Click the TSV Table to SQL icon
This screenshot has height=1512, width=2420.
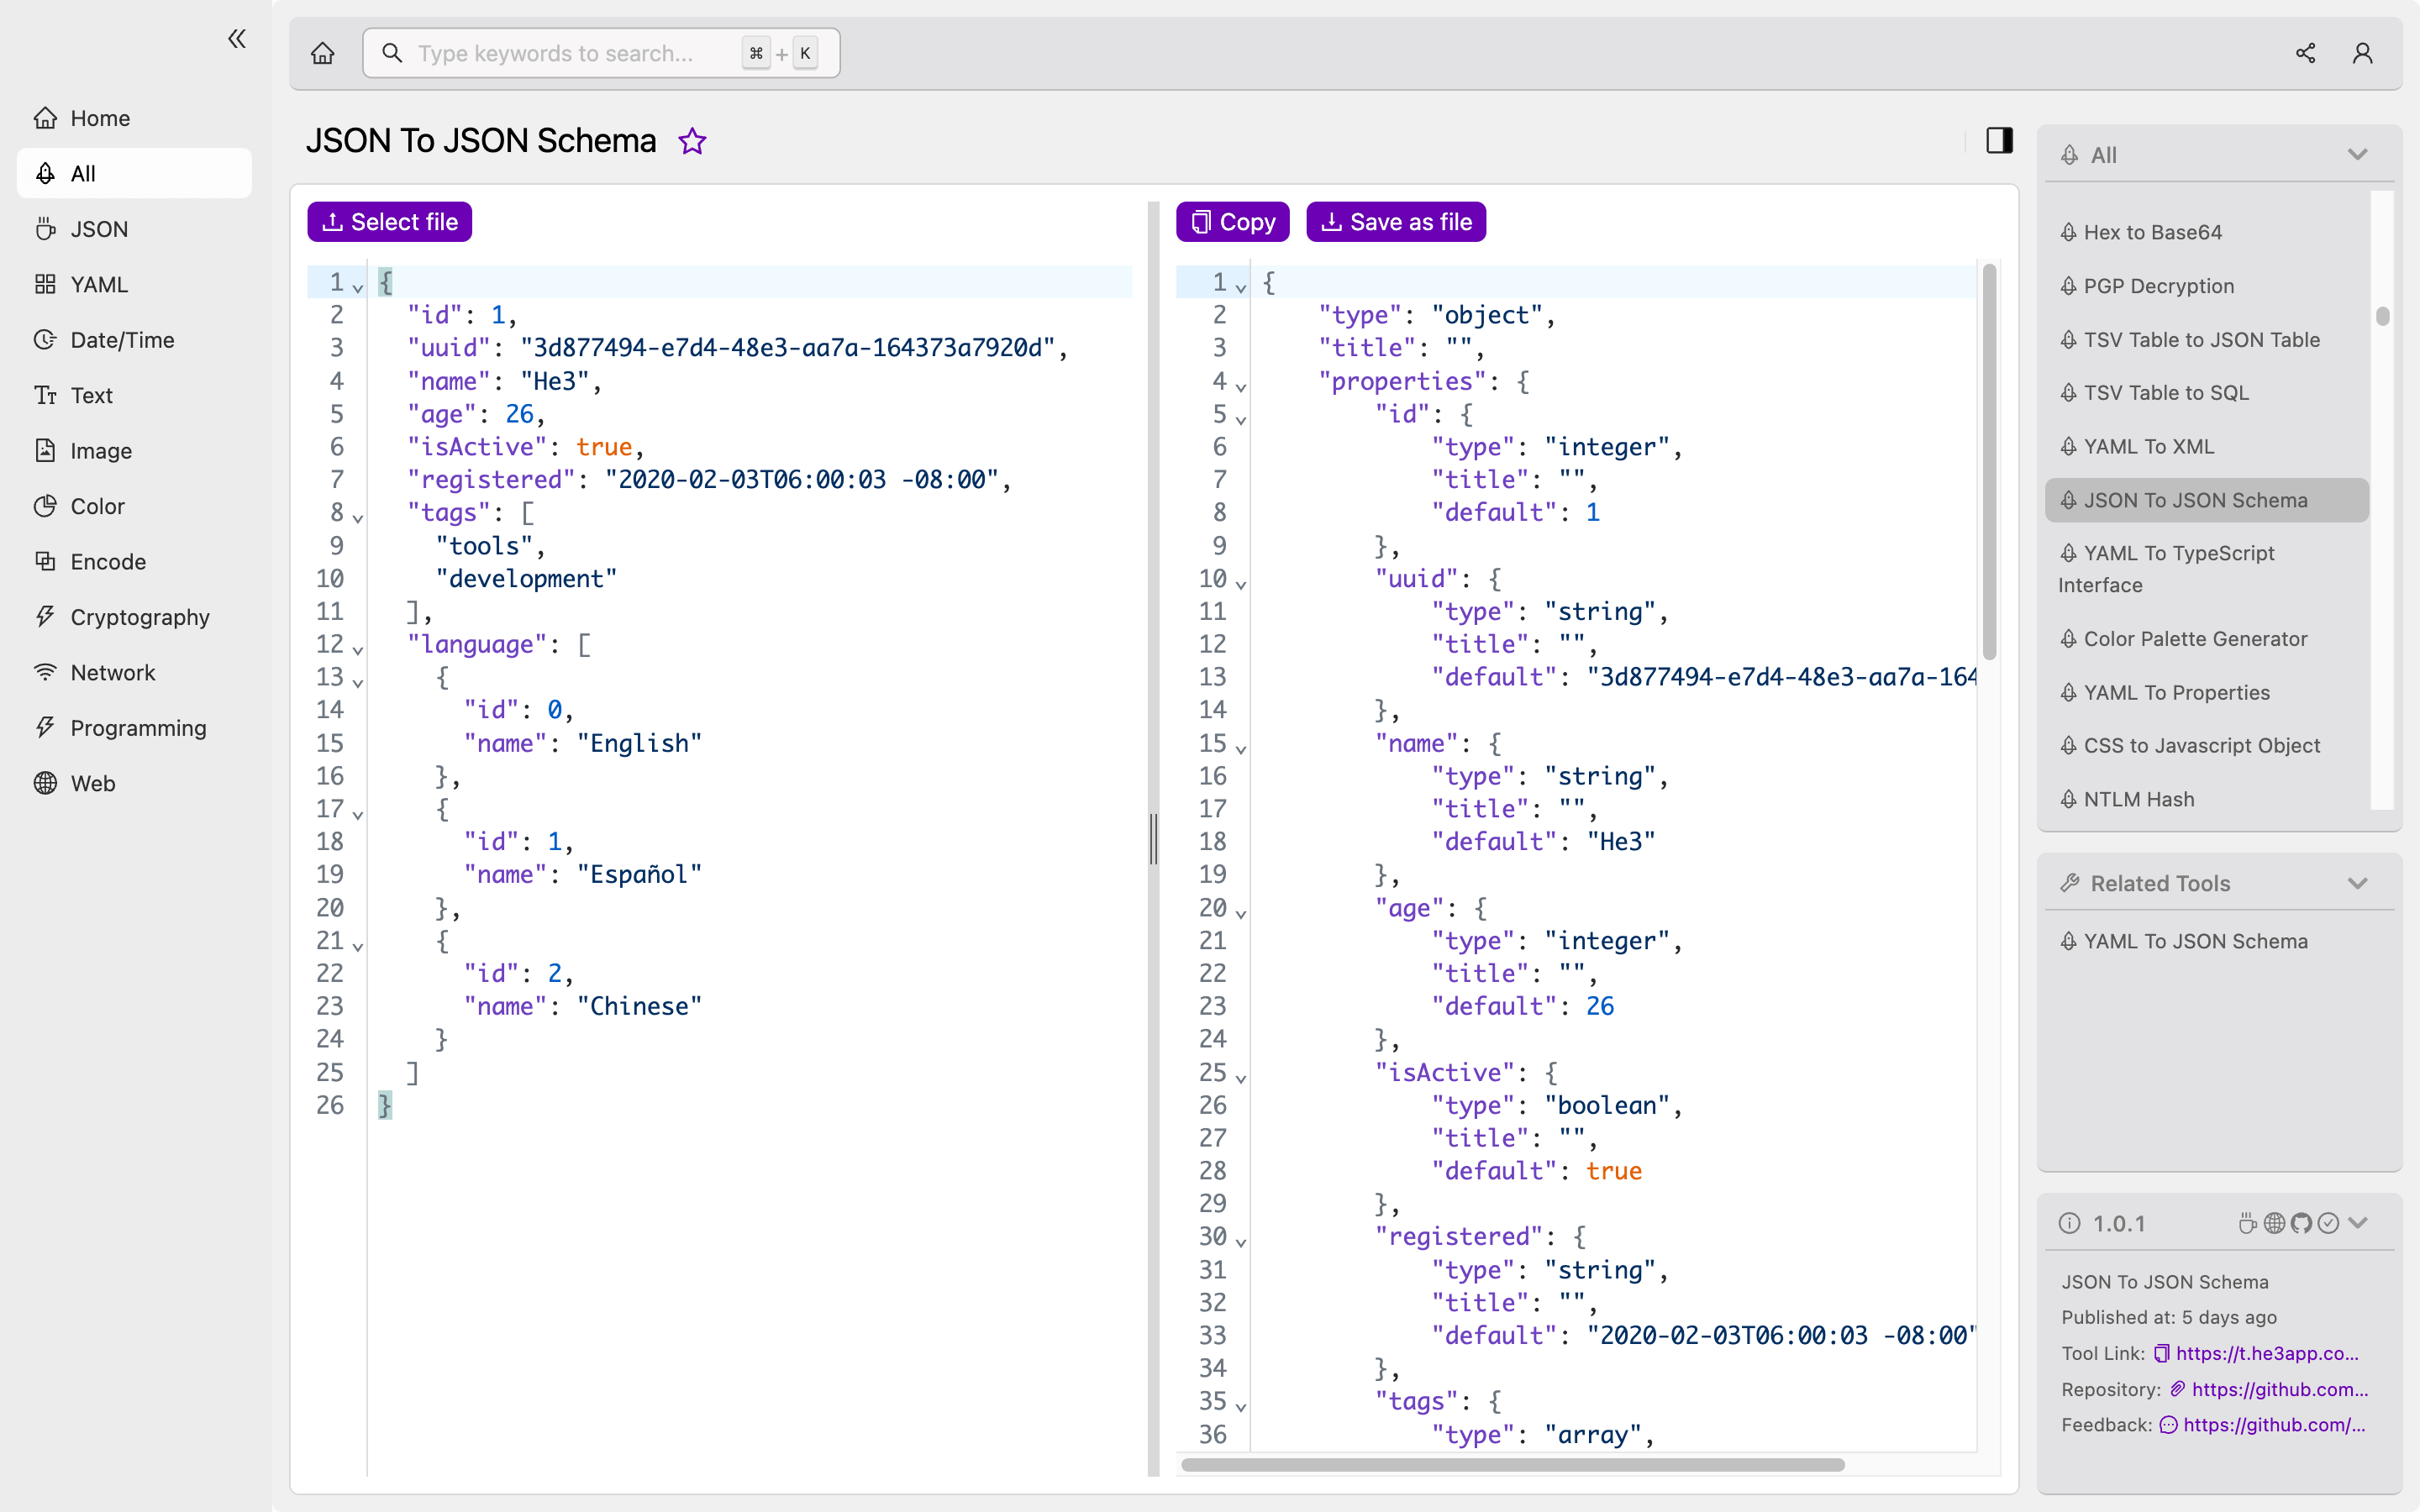(2070, 392)
